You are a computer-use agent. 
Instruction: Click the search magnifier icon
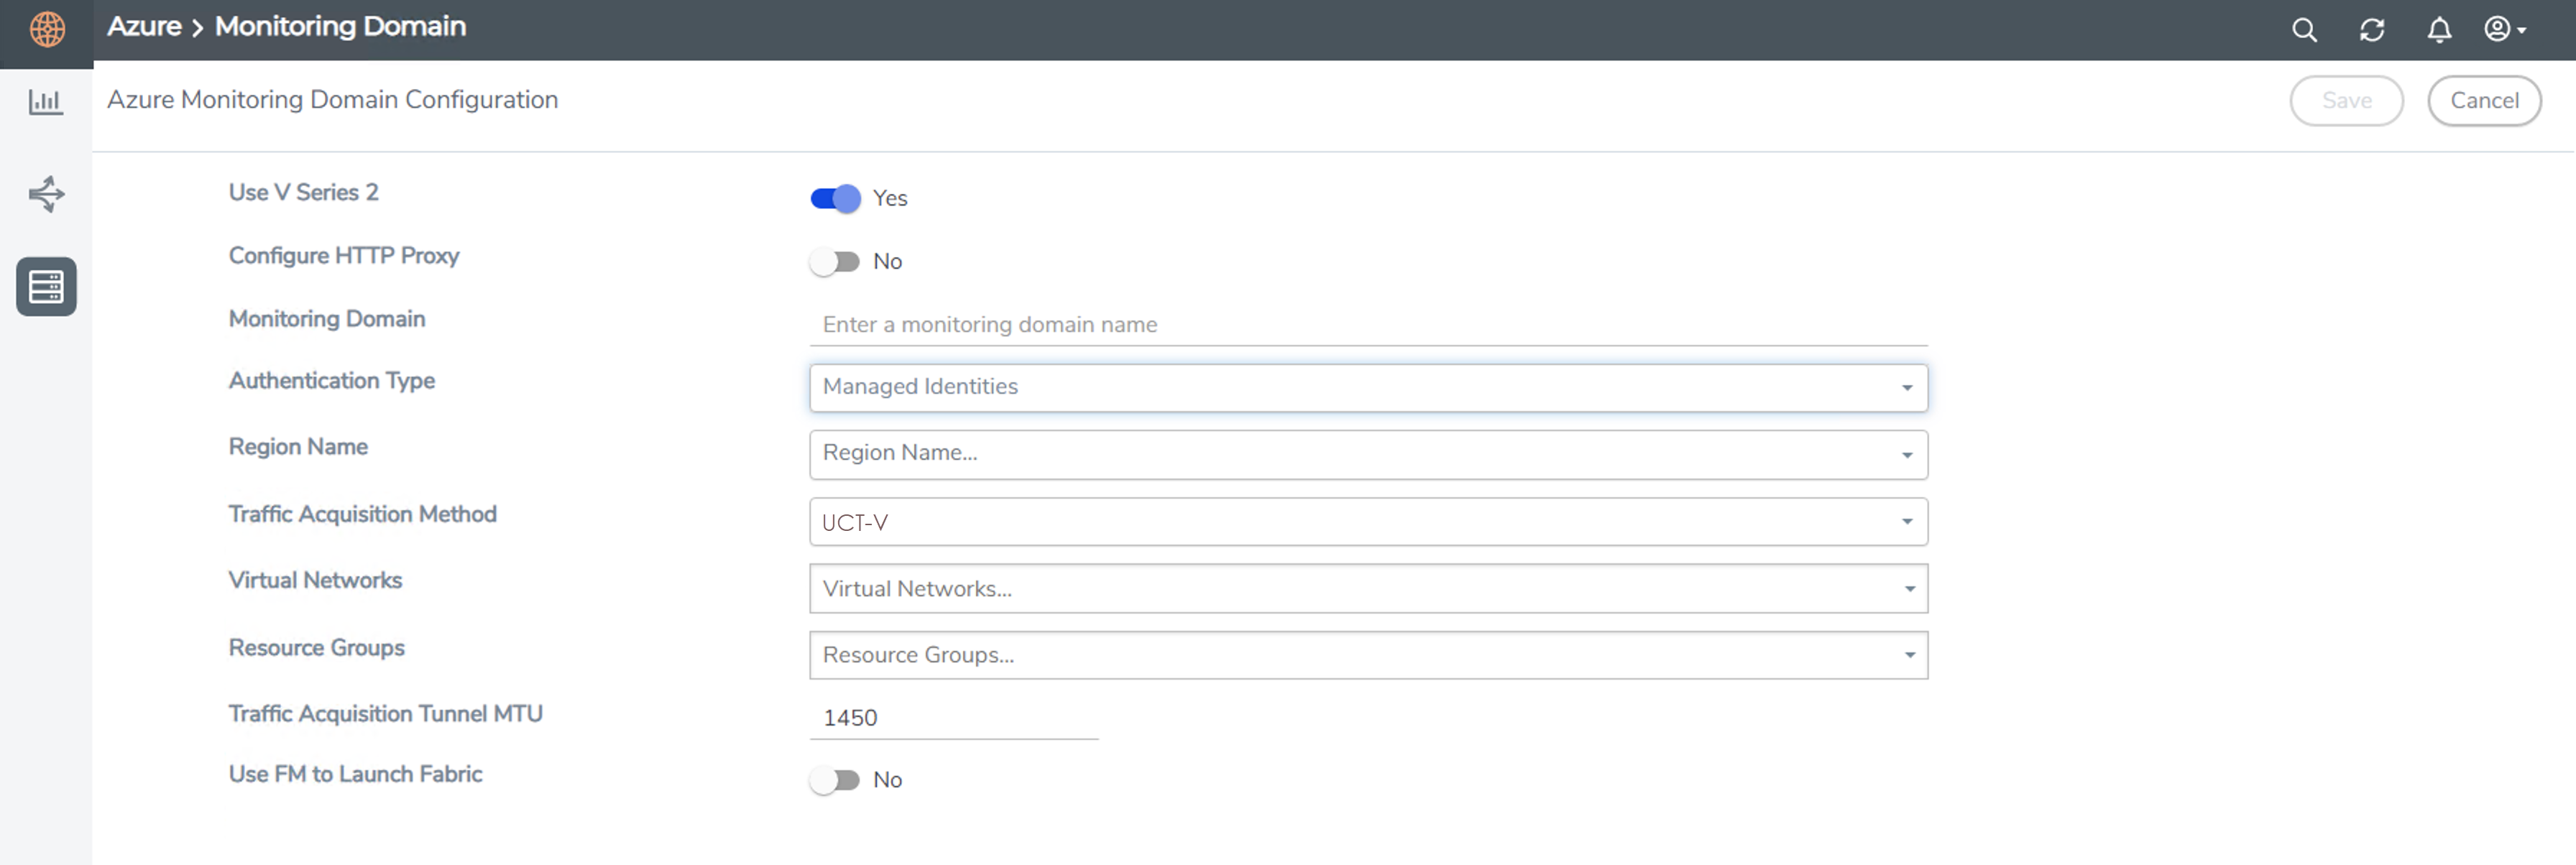[2304, 30]
